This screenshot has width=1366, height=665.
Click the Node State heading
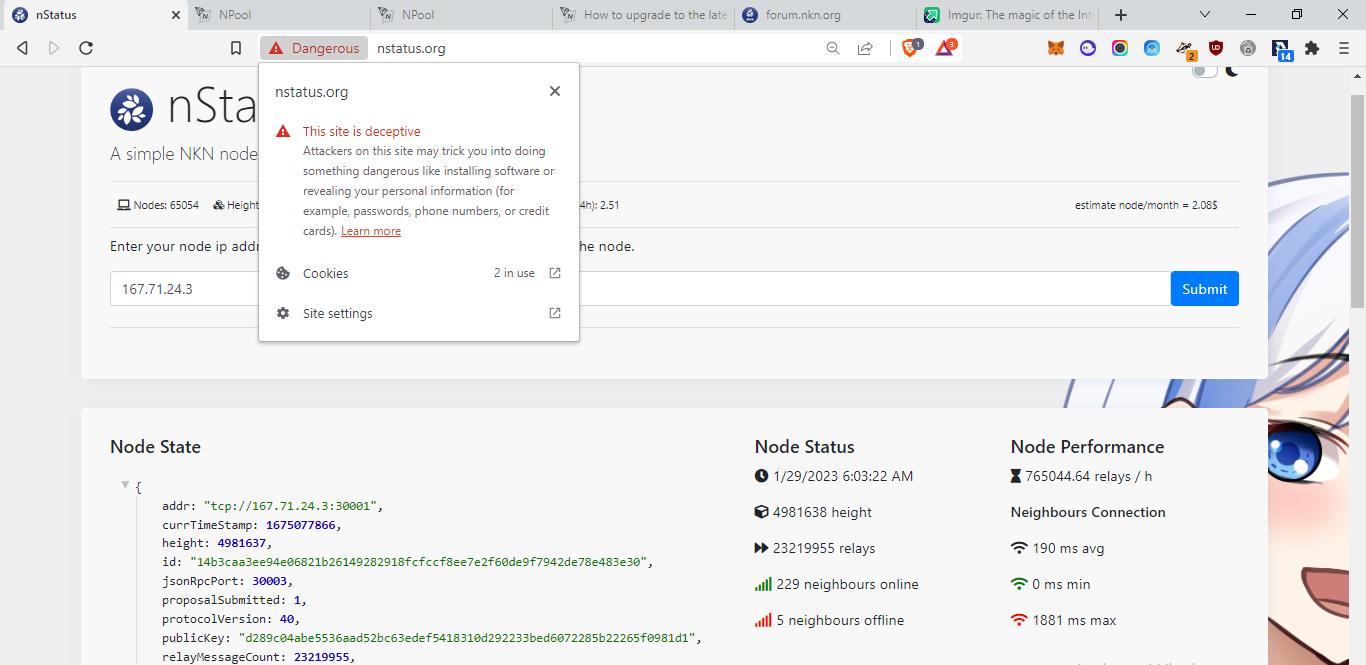click(x=155, y=447)
